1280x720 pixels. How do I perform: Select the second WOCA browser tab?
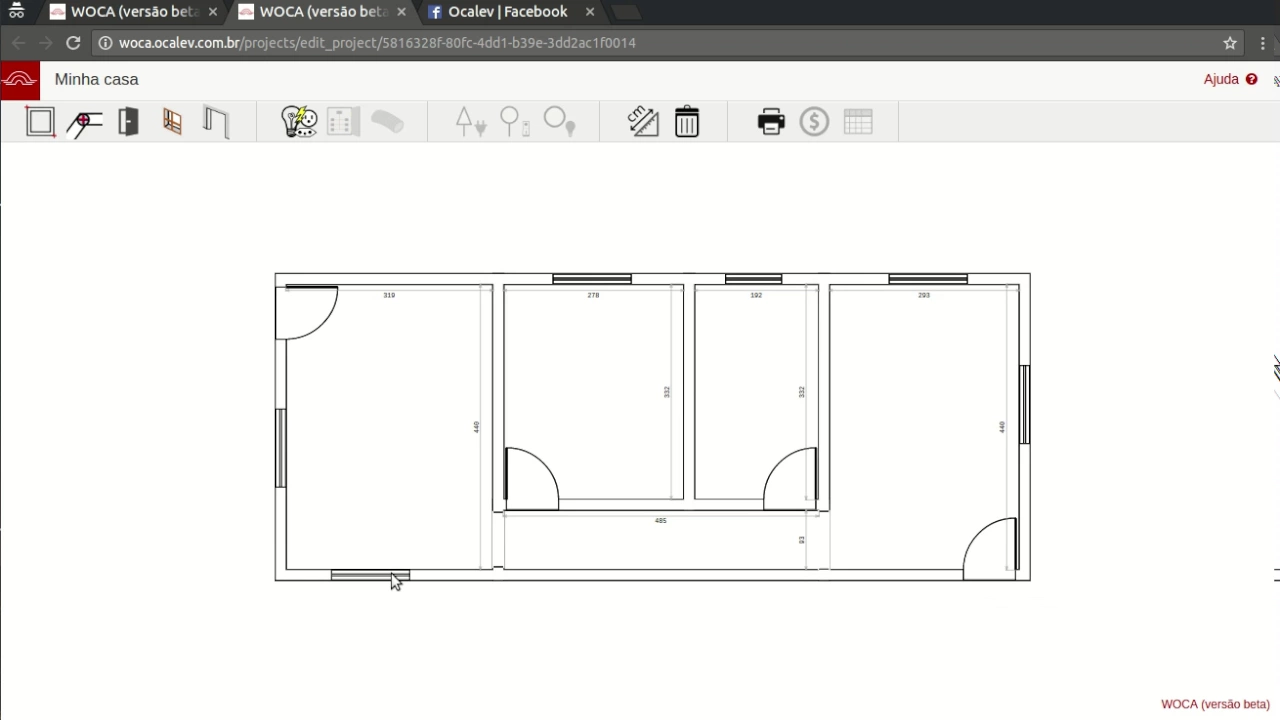322,12
